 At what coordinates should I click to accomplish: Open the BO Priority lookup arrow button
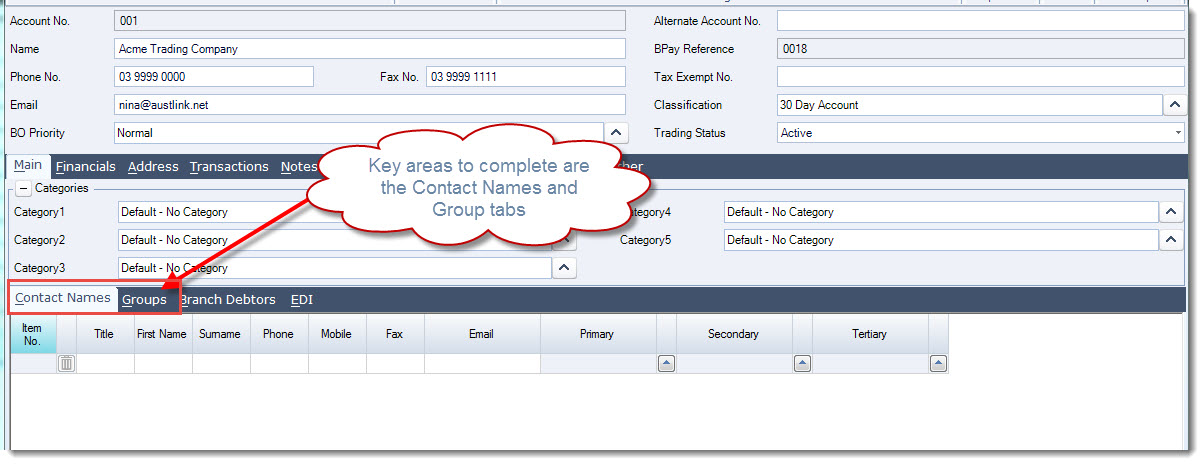[617, 133]
